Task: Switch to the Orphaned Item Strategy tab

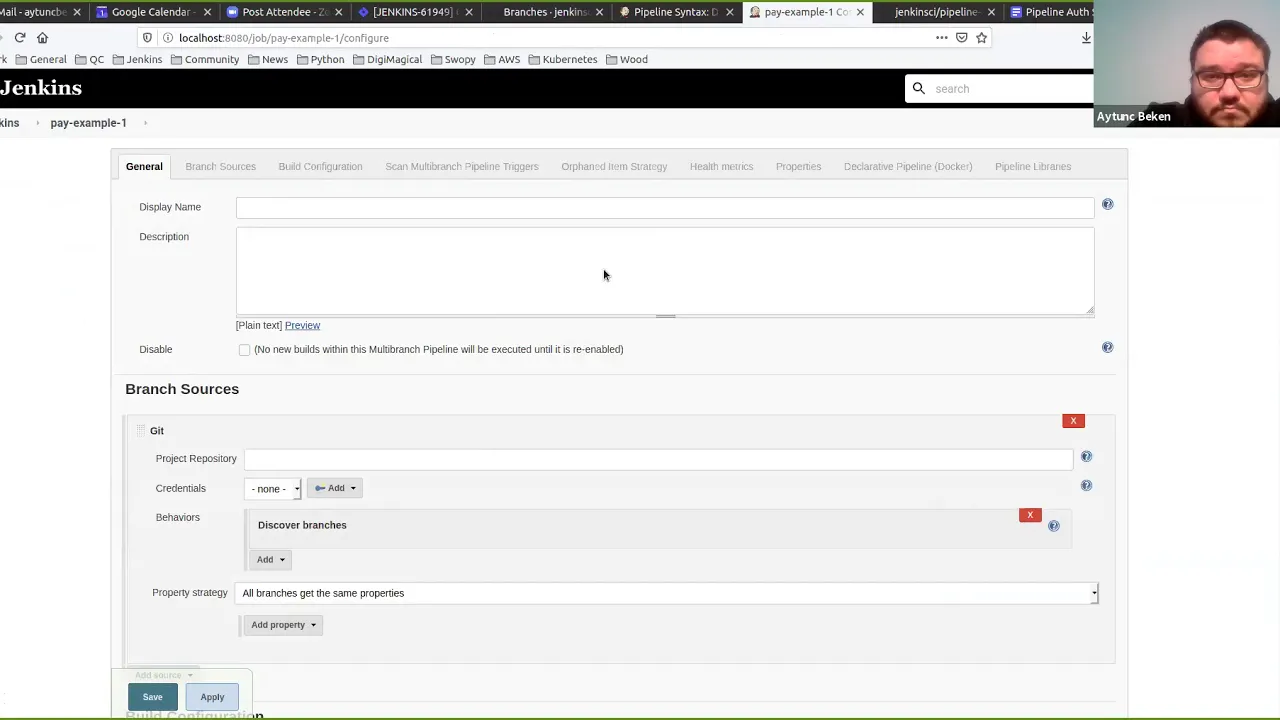Action: click(x=614, y=166)
